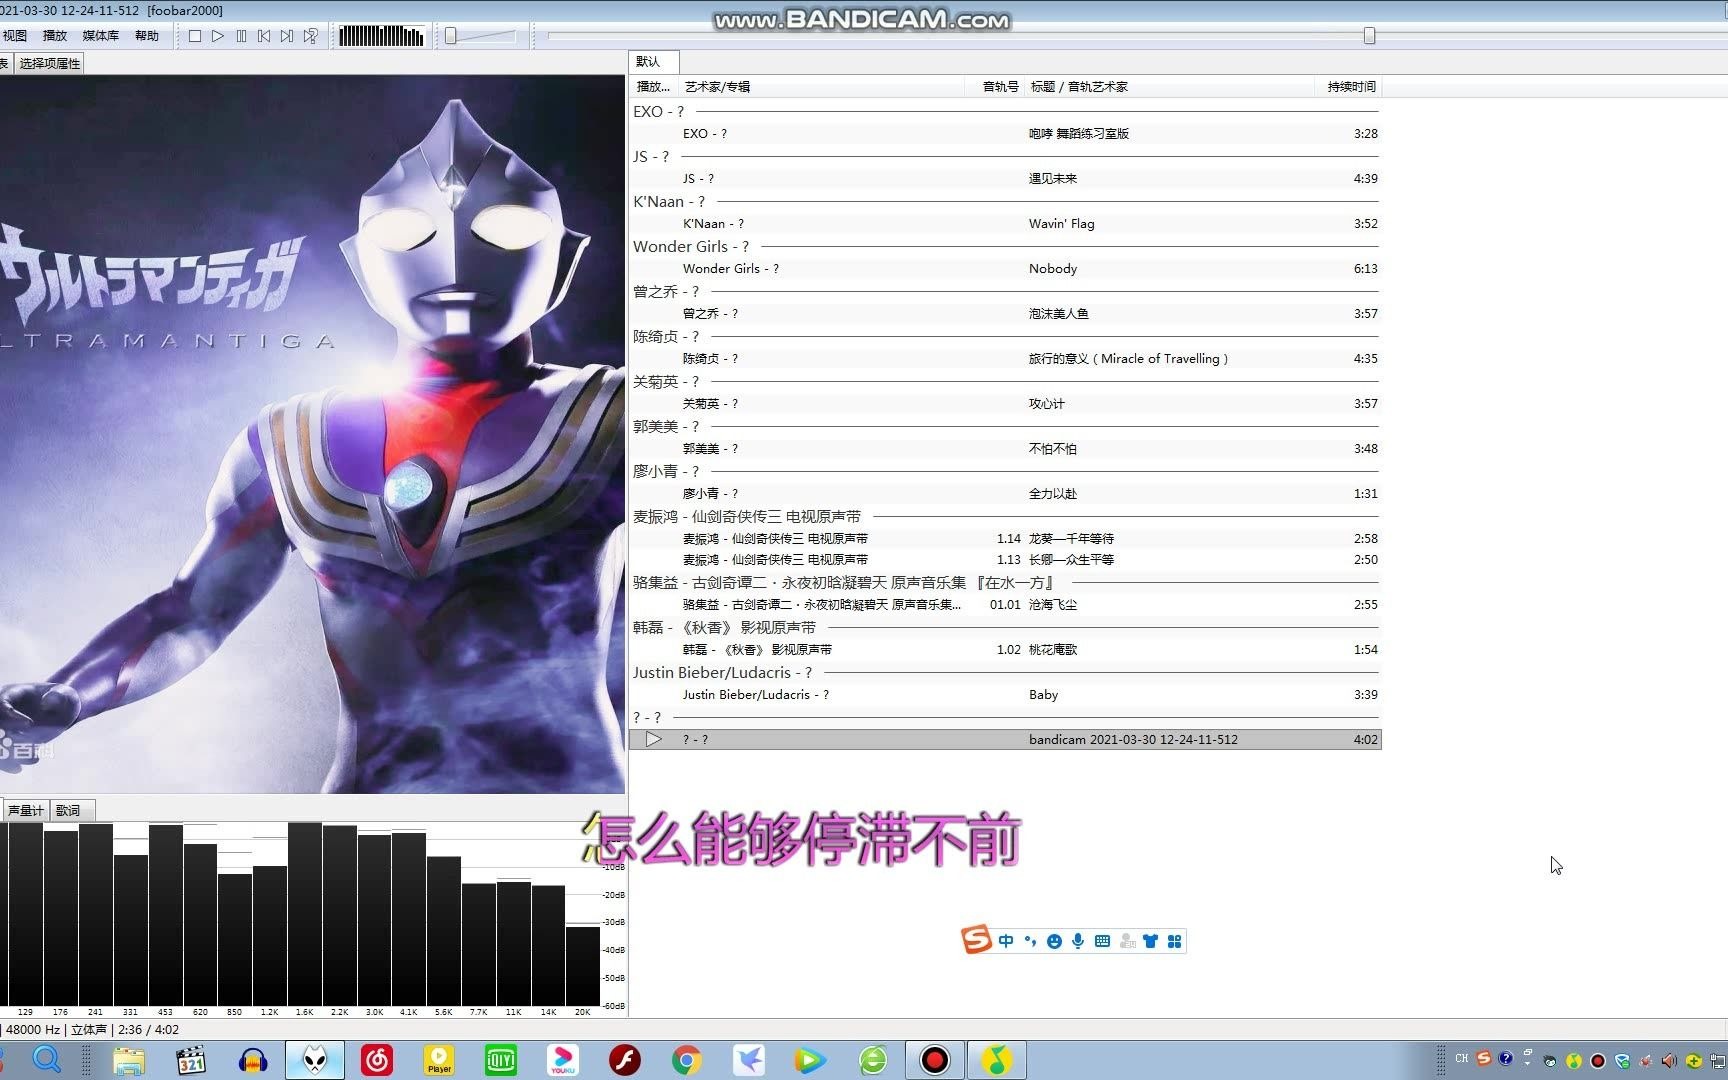Open the Sogou soft keyboard
This screenshot has width=1728, height=1080.
[x=1102, y=941]
